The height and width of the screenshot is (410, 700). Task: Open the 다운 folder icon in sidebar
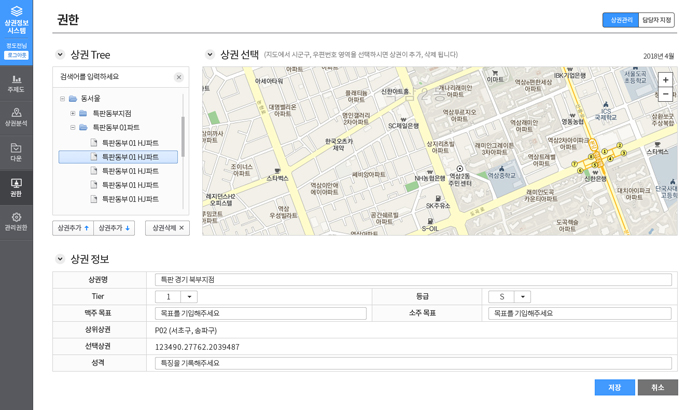click(16, 152)
